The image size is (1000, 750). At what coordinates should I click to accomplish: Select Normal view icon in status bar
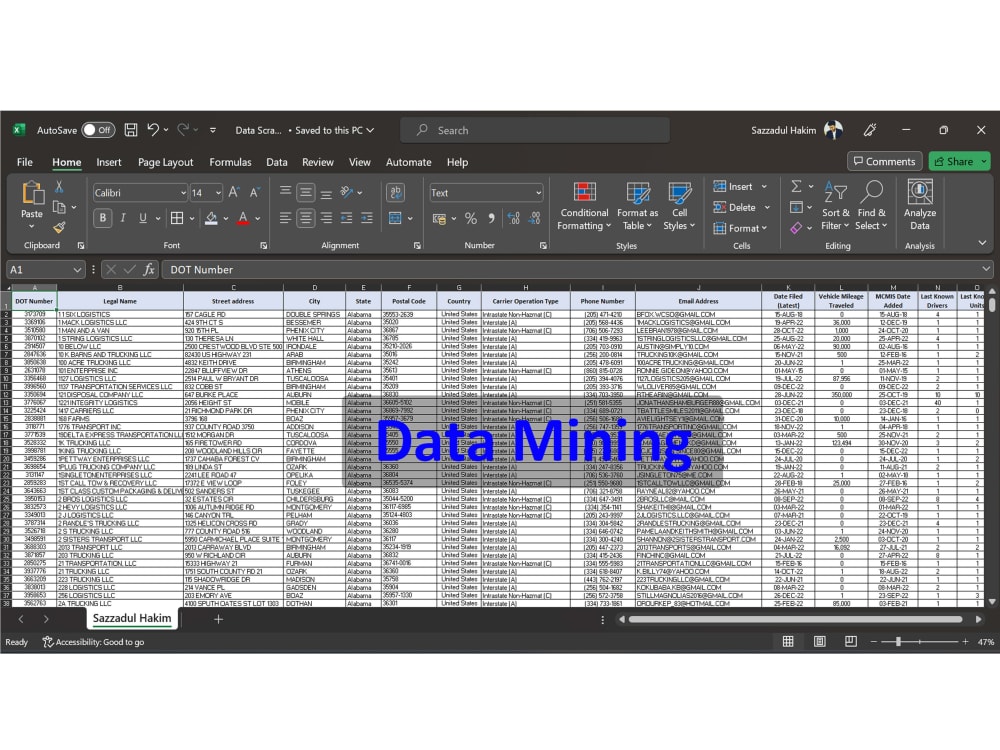[788, 642]
